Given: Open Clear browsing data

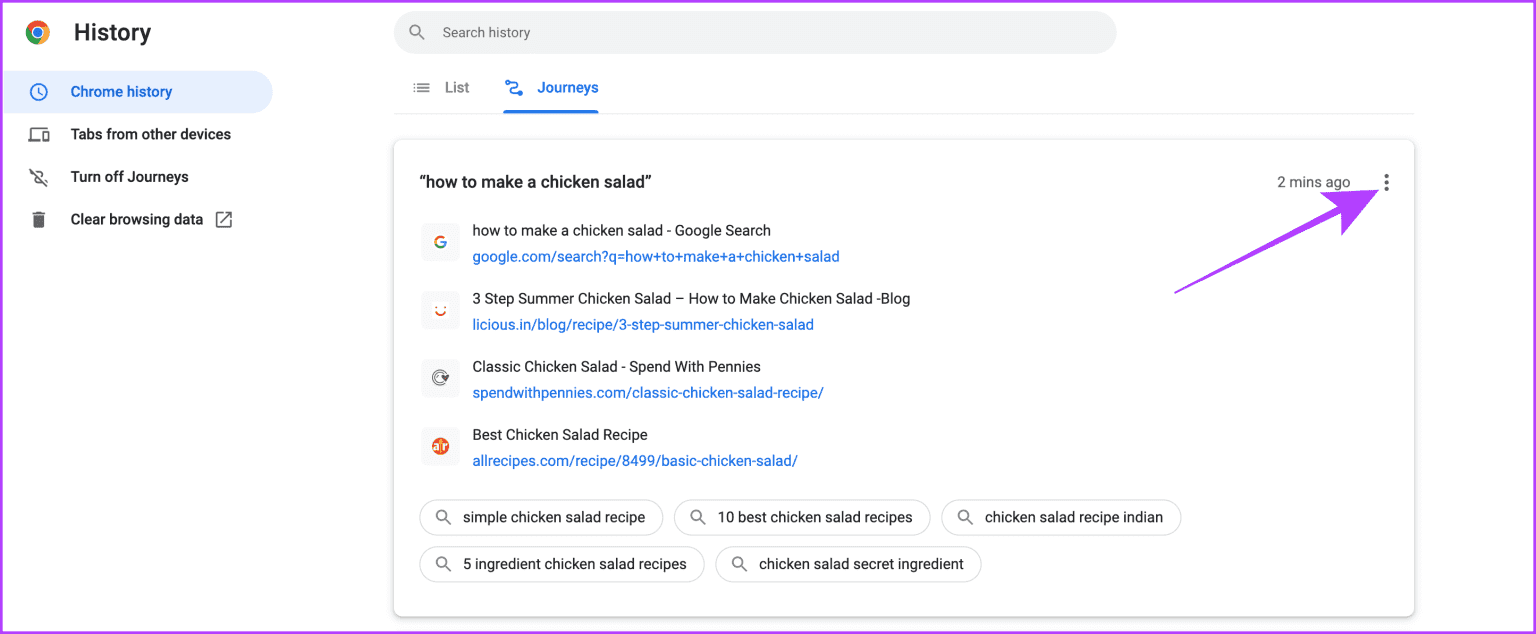Looking at the screenshot, I should (x=137, y=220).
